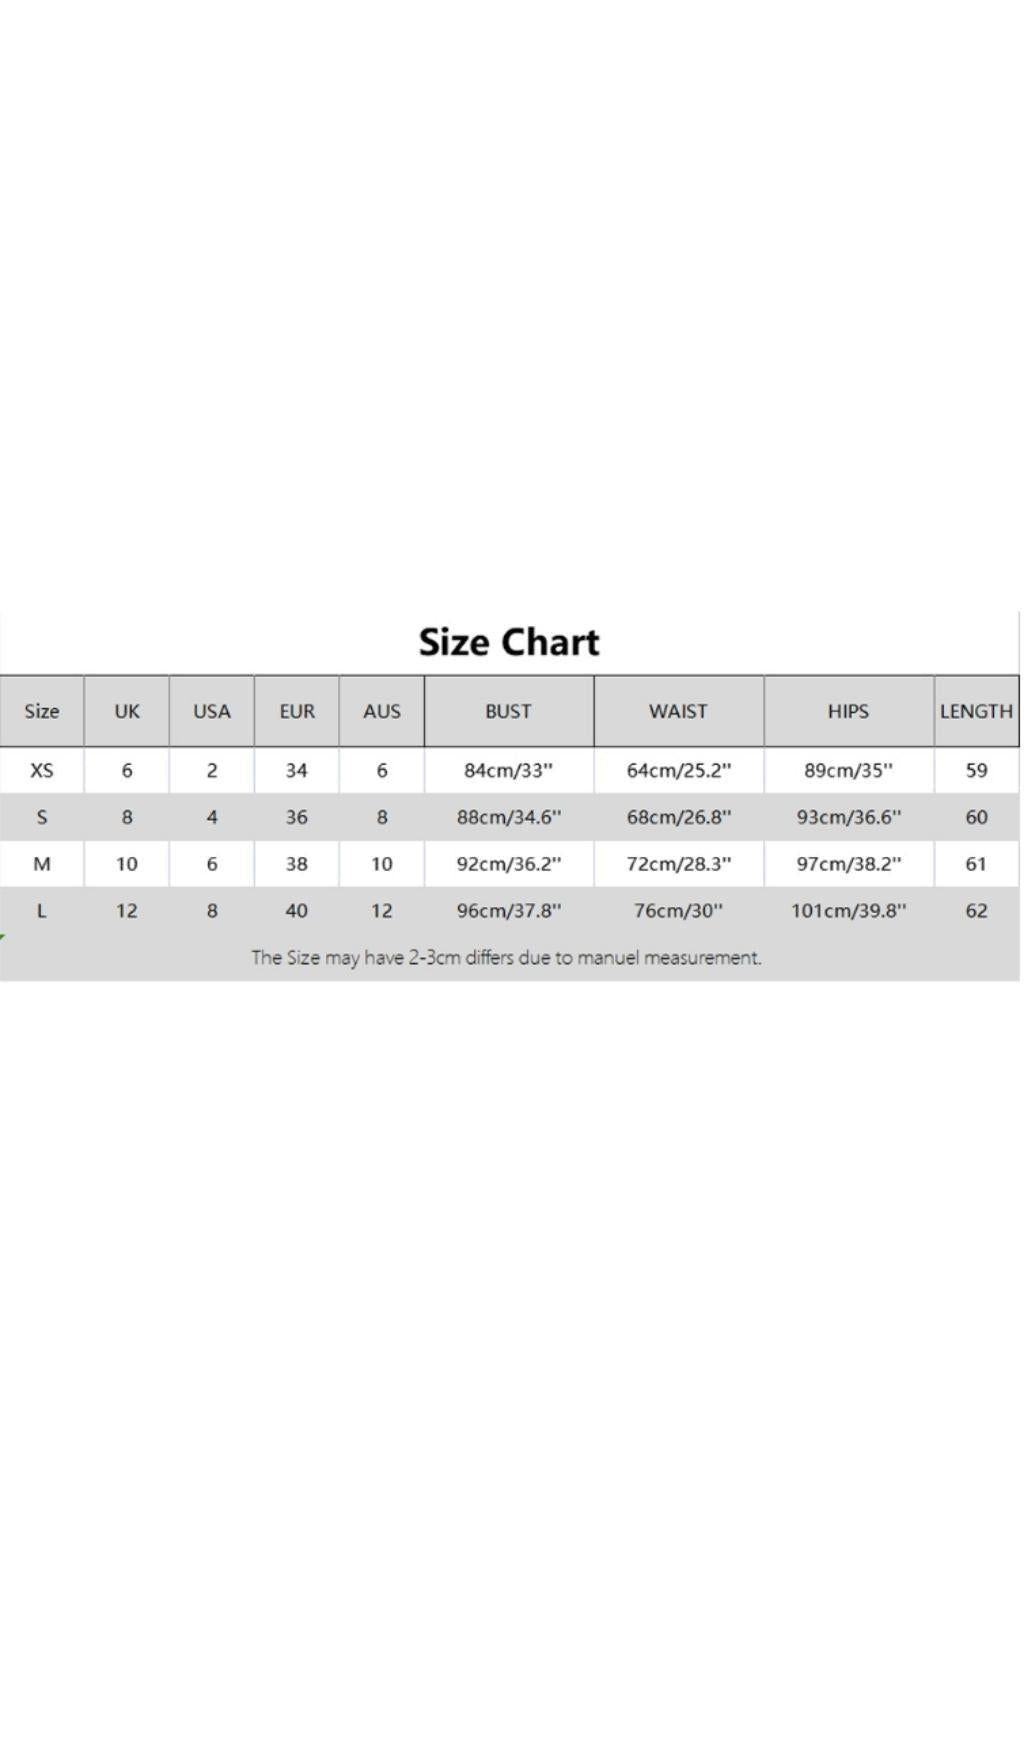This screenshot has height=1740, width=1024.
Task: Click the 101cm/39.8'' hips cell
Action: (x=848, y=911)
